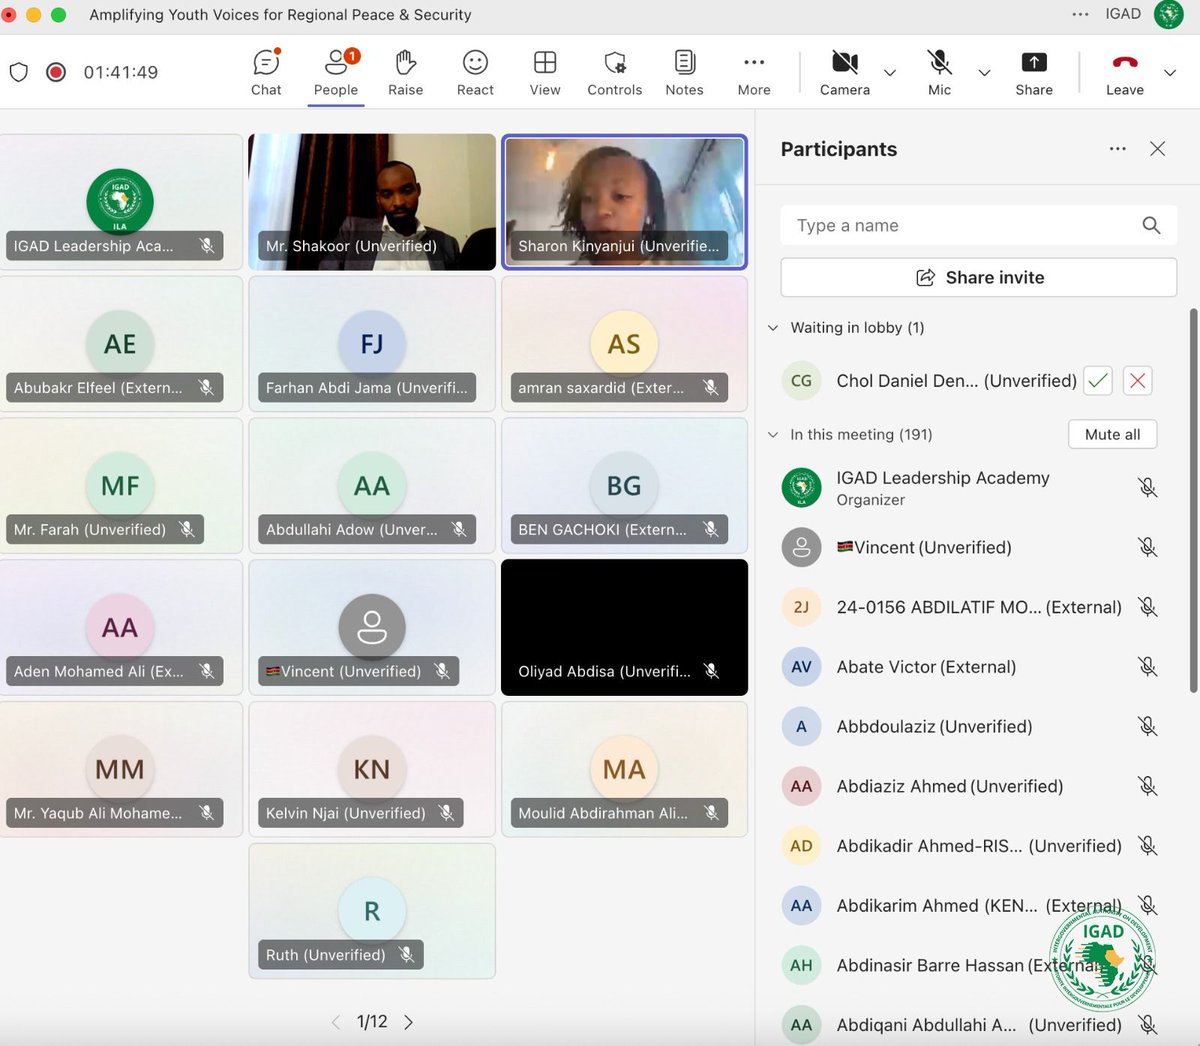Select Ruth R tile
The image size is (1200, 1046).
[x=372, y=912]
